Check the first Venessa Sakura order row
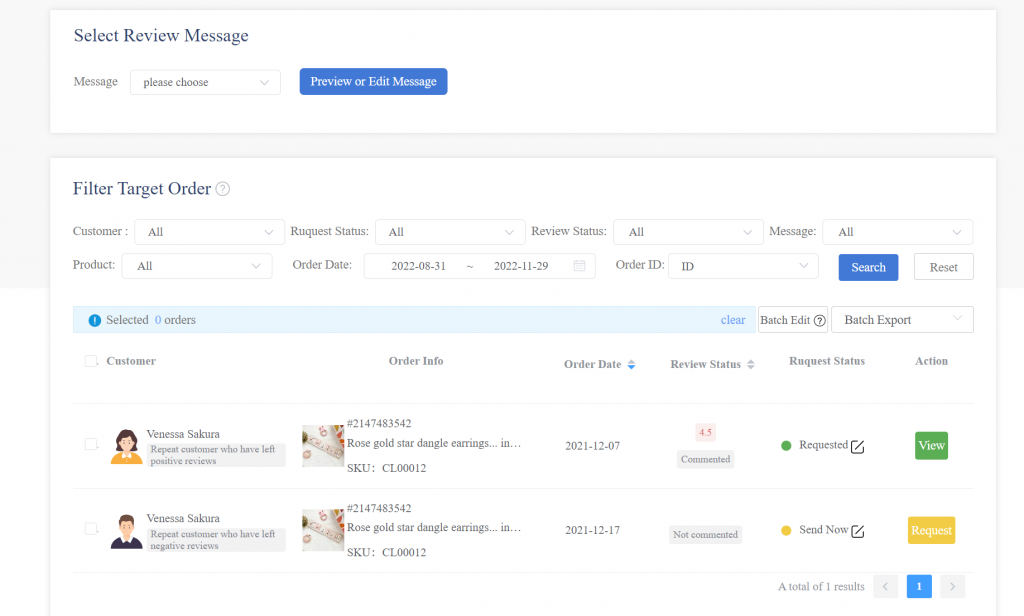Screen dimensions: 1024x616 coord(91,444)
